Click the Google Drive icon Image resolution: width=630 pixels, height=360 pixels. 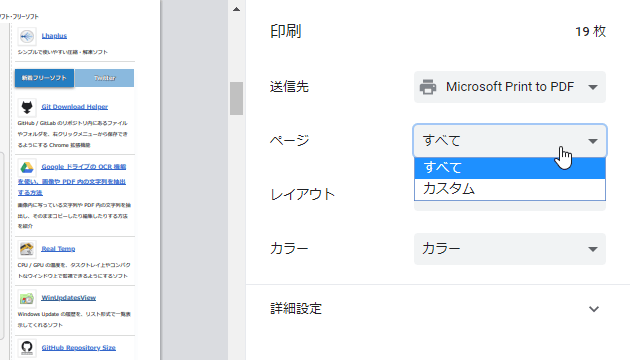pyautogui.click(x=27, y=168)
